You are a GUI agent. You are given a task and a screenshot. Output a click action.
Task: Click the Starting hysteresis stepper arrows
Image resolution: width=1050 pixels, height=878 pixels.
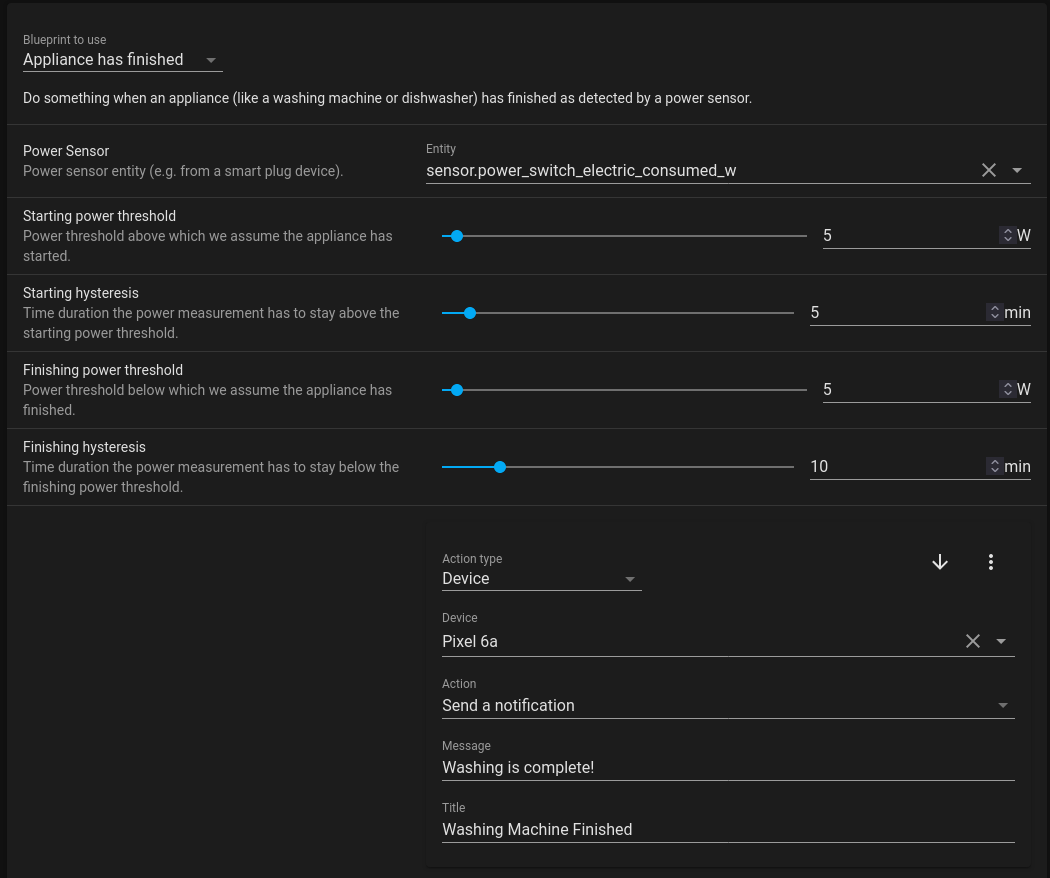click(x=993, y=313)
